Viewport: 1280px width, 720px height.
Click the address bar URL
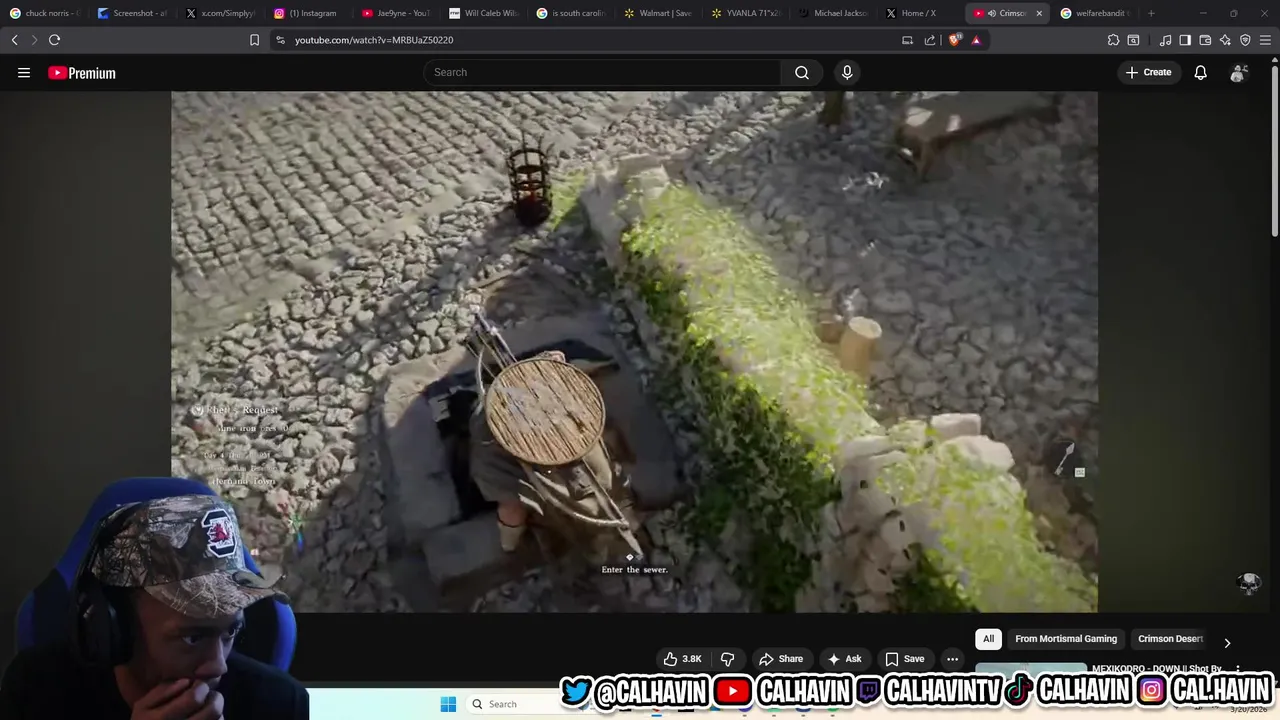tap(374, 40)
